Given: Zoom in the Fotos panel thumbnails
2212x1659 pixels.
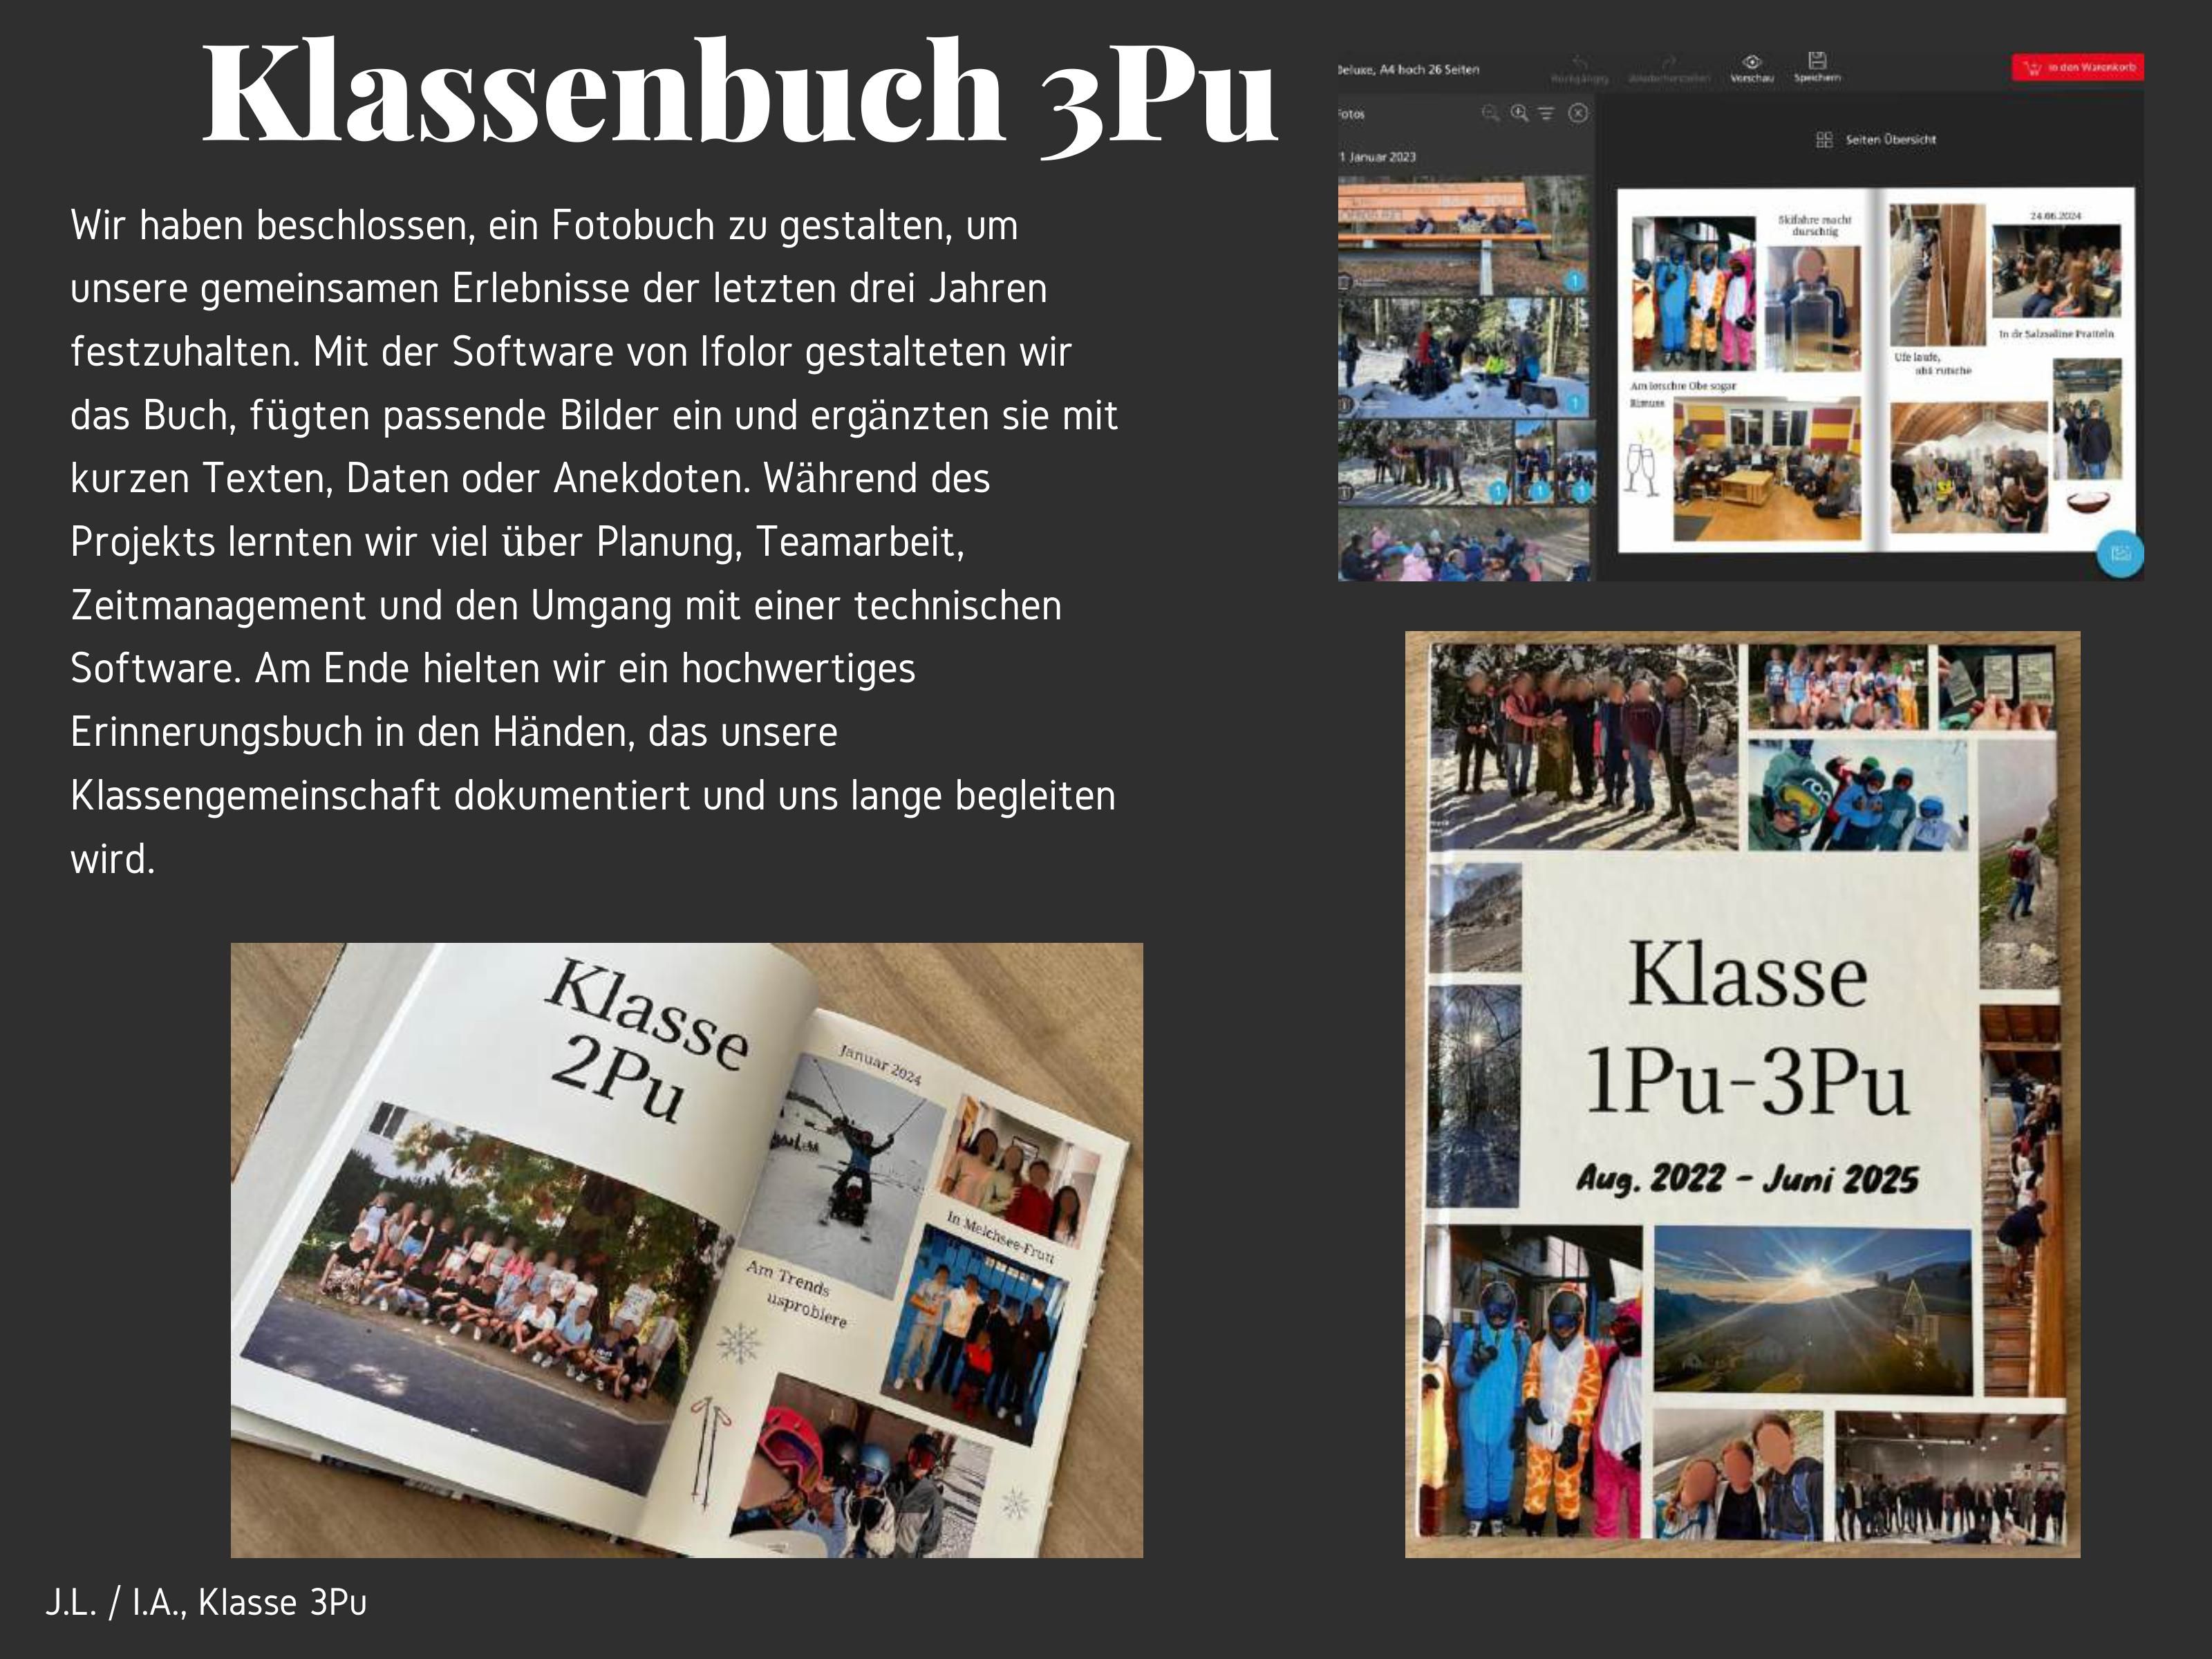Looking at the screenshot, I should [1519, 113].
